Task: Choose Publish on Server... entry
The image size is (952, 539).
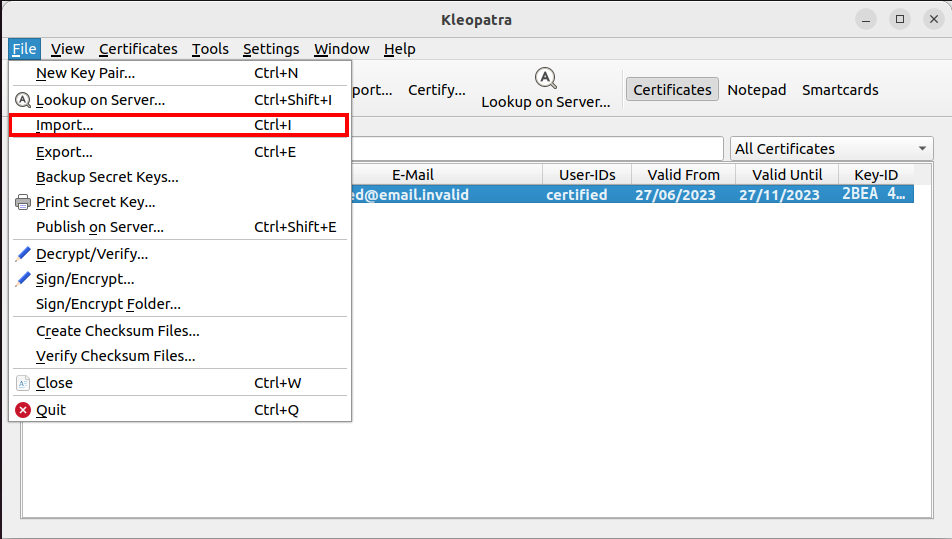Action: tap(180, 227)
